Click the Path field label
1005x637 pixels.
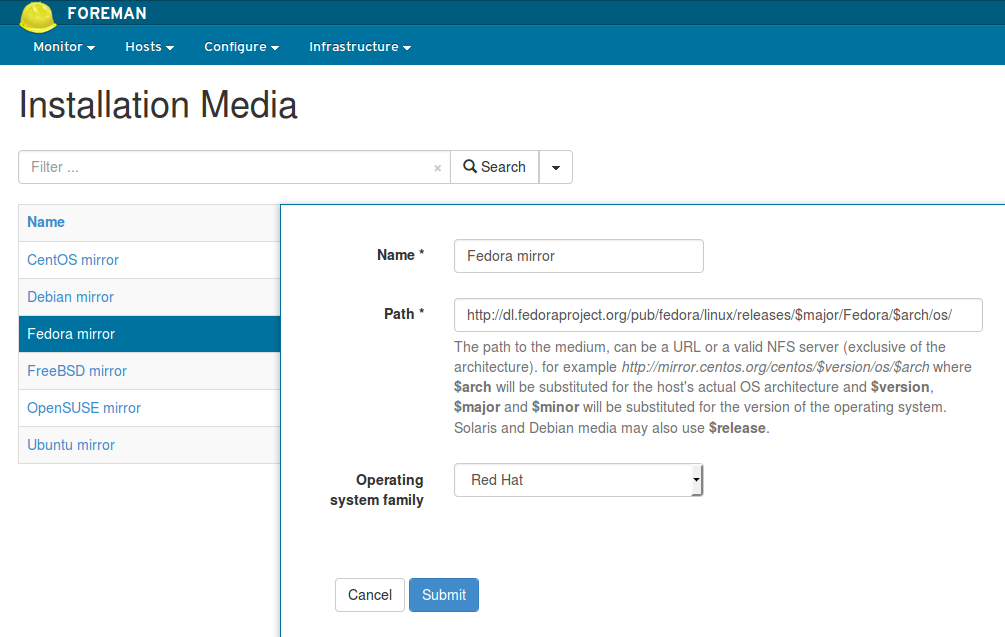coord(404,314)
